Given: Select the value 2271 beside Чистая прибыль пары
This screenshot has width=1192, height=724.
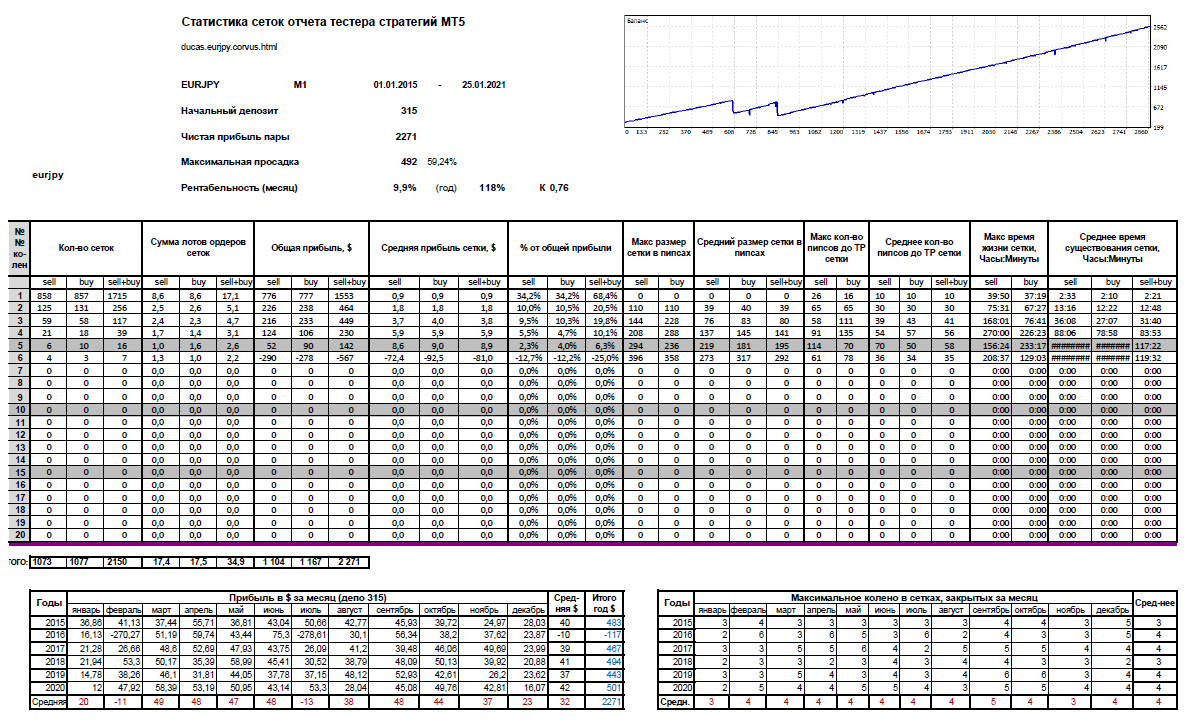Looking at the screenshot, I should tap(406, 137).
